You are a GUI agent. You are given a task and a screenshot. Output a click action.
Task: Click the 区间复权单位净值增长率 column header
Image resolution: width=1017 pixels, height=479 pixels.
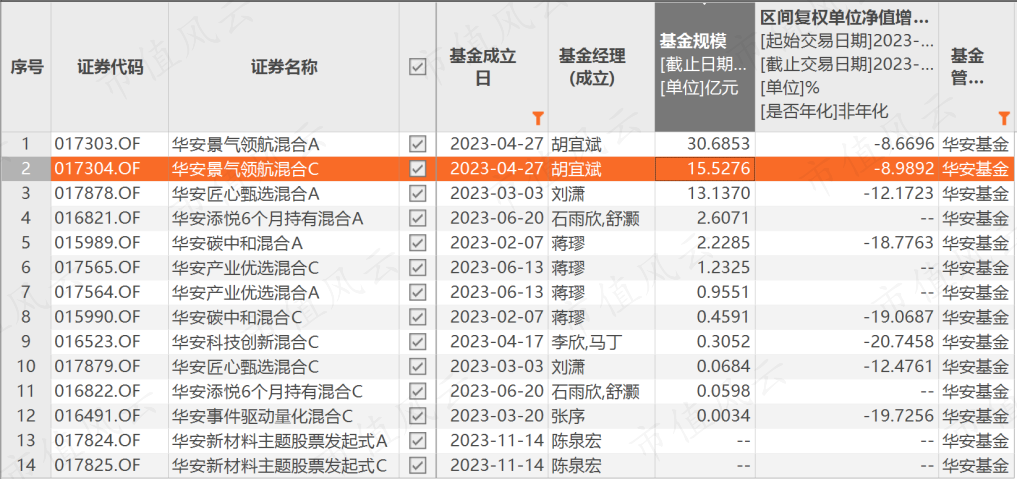(847, 67)
